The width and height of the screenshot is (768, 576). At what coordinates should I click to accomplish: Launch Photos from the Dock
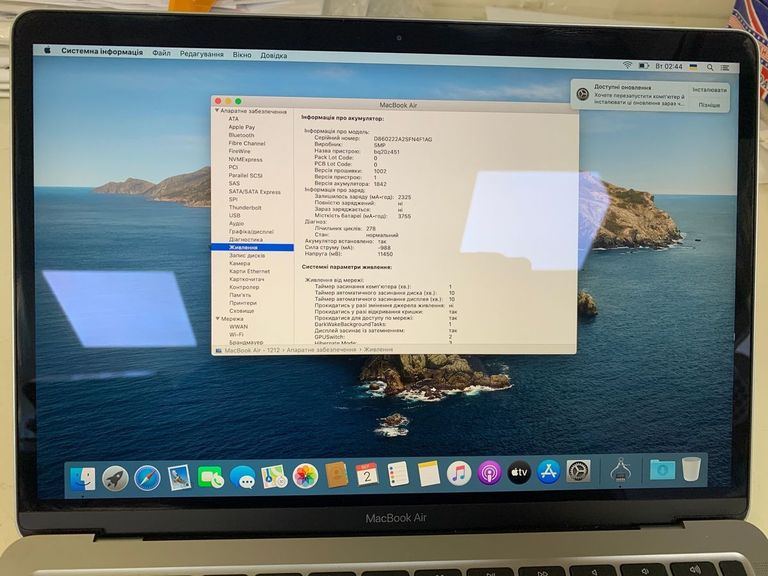(305, 476)
